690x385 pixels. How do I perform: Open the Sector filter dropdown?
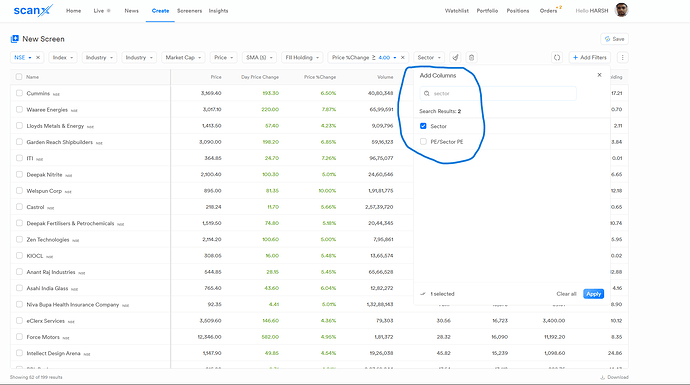point(429,57)
